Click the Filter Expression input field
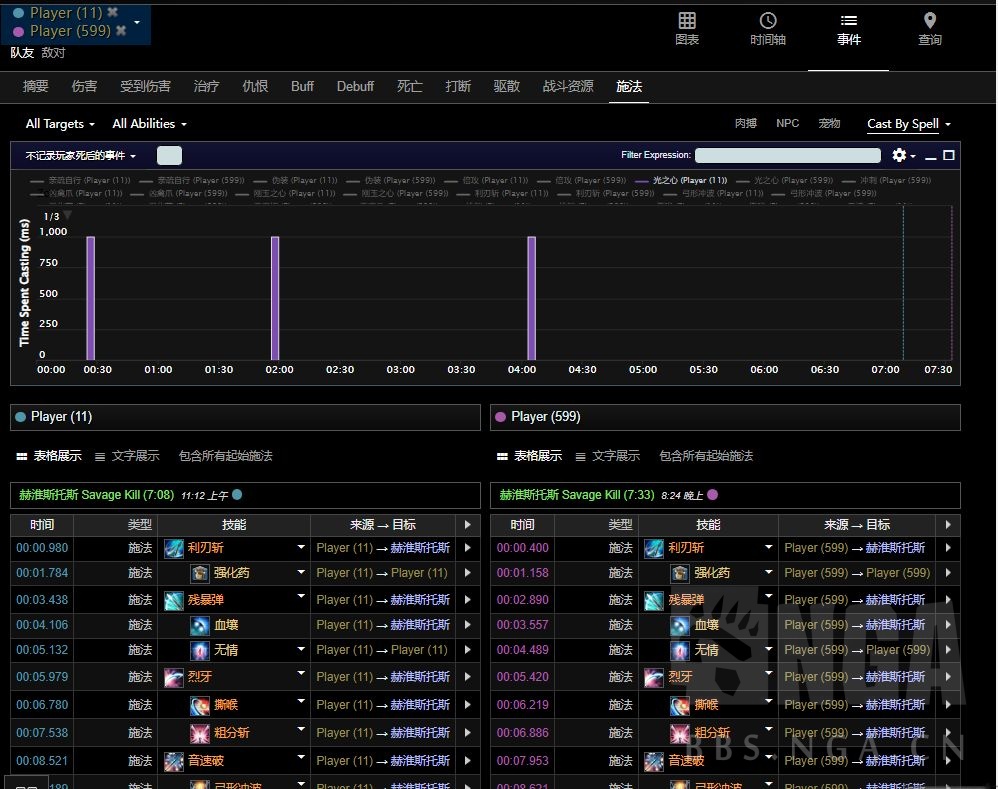The image size is (998, 789). [x=787, y=155]
